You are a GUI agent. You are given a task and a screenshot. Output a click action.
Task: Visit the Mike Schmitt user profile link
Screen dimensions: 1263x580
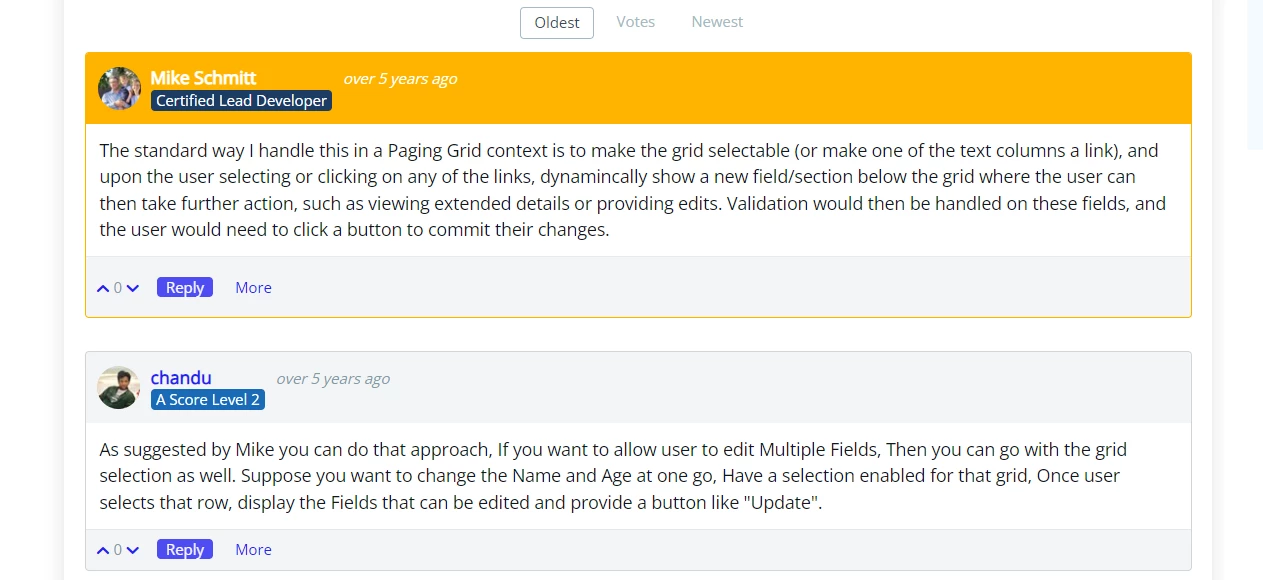tap(203, 78)
